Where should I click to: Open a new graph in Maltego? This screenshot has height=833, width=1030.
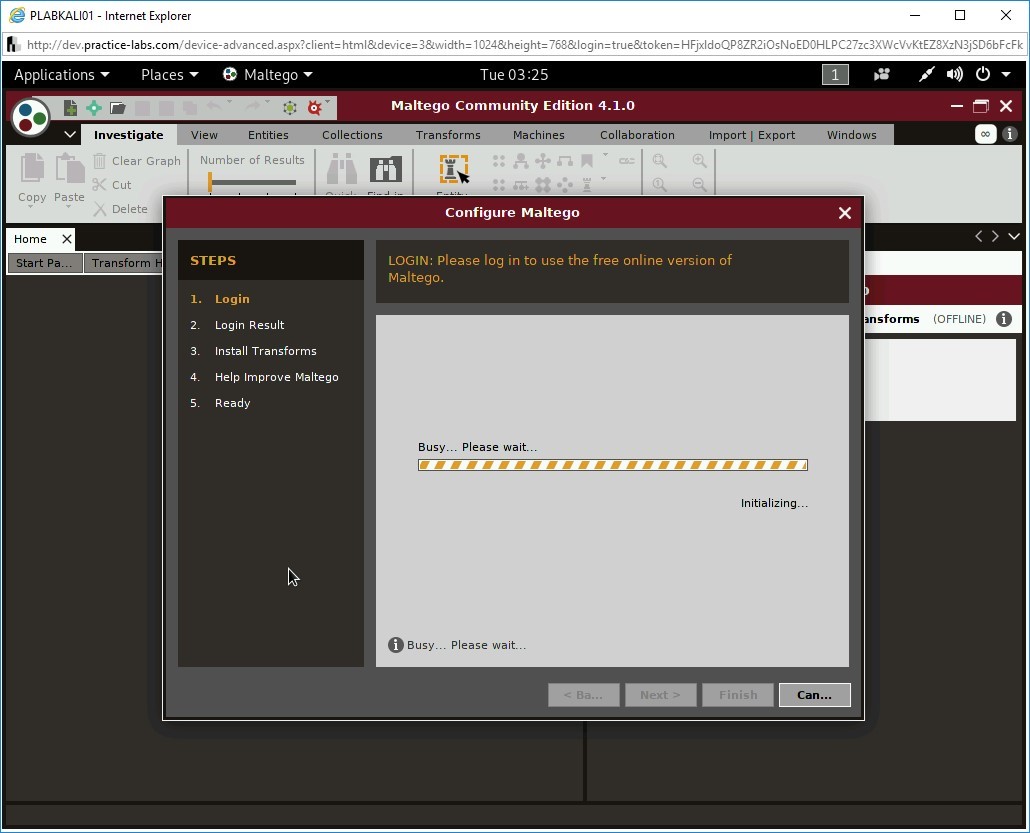pyautogui.click(x=68, y=107)
